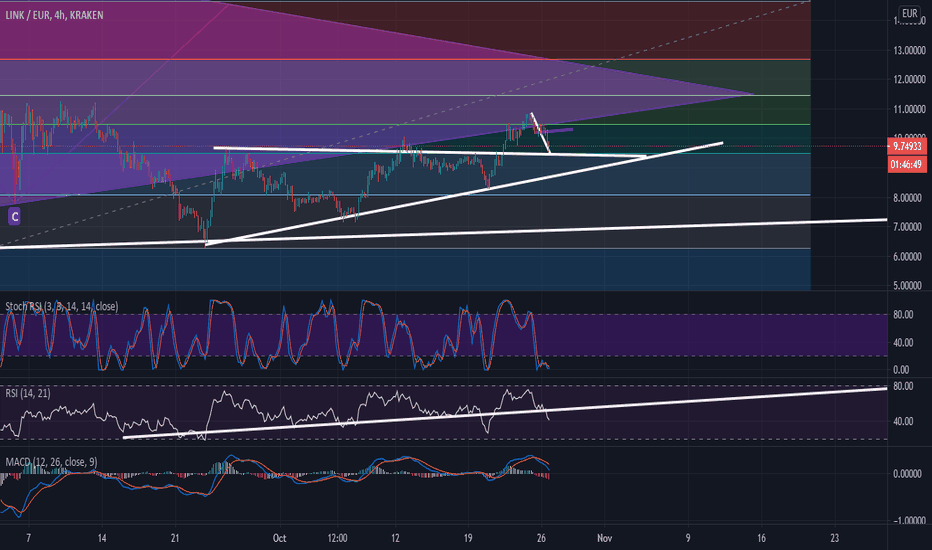Click the bar countdown 01:46:49 label
This screenshot has width=932, height=550.
[x=907, y=164]
